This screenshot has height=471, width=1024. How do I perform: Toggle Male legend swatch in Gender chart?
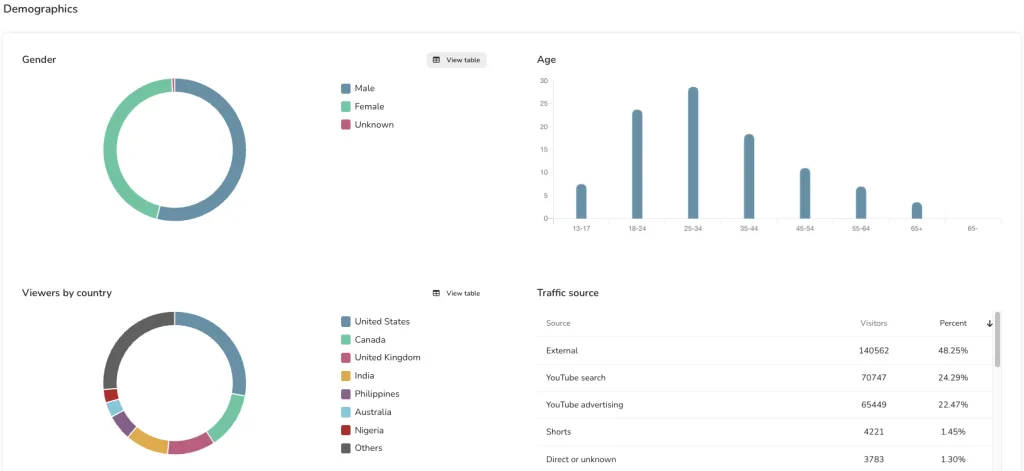click(x=346, y=88)
